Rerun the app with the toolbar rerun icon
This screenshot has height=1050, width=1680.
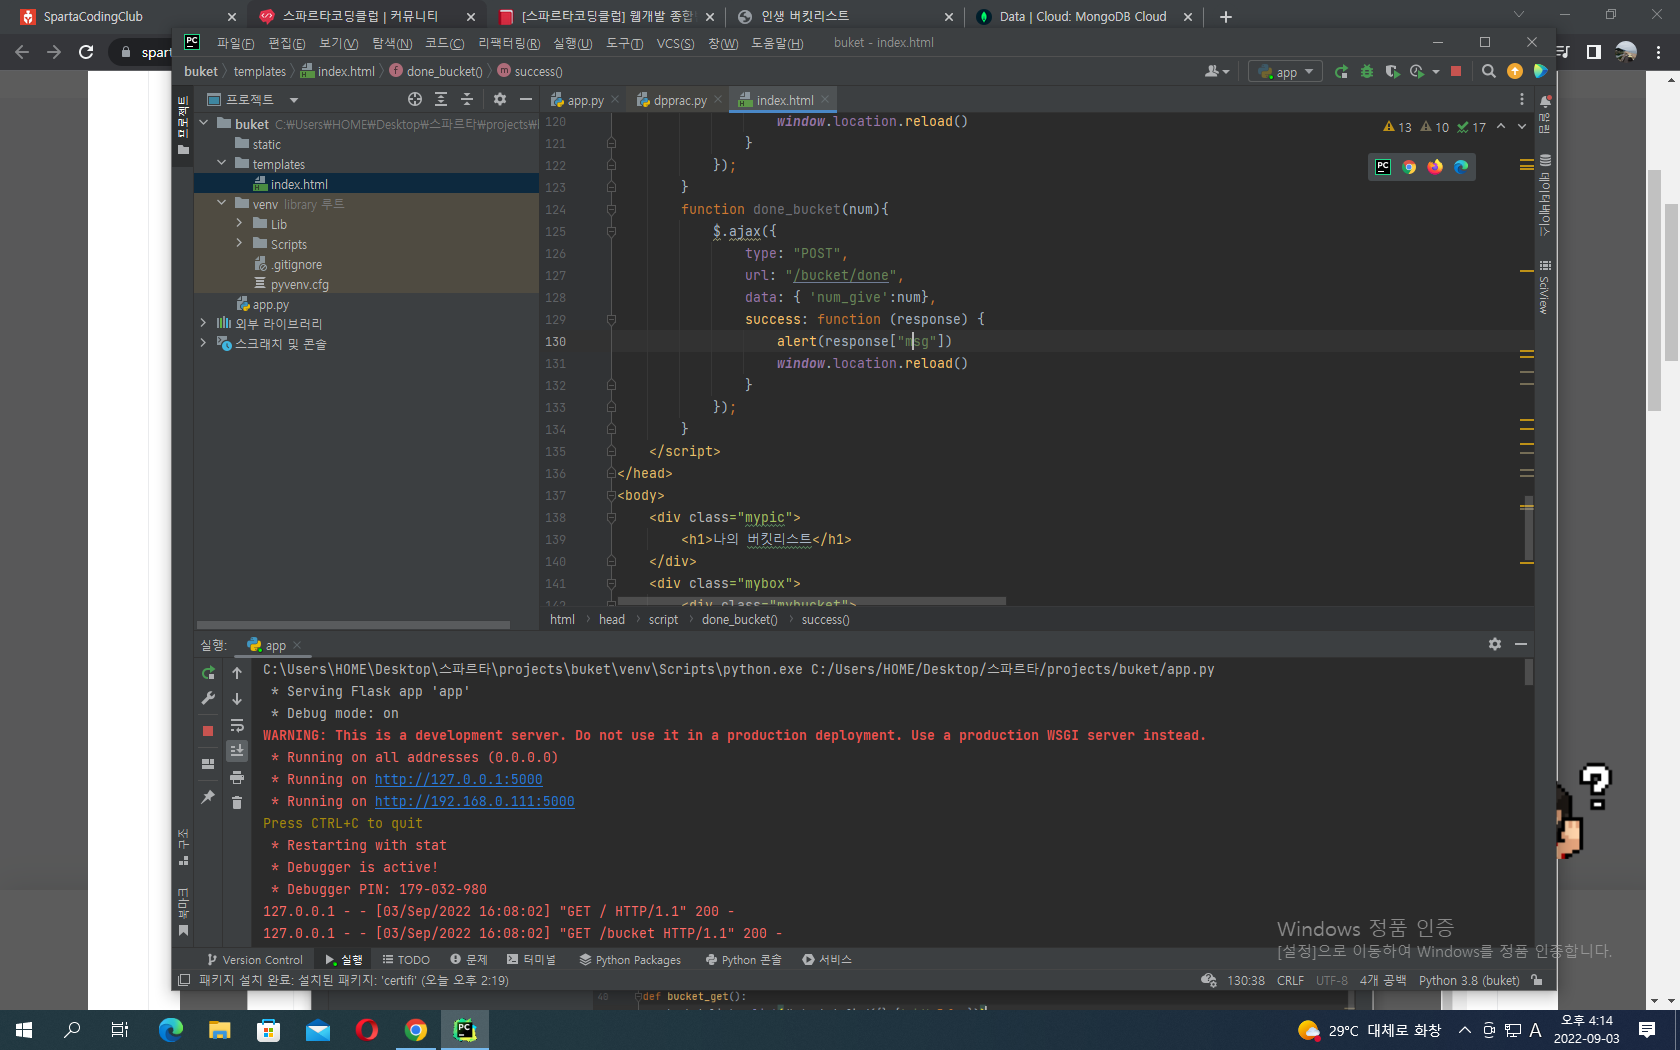pyautogui.click(x=1341, y=71)
